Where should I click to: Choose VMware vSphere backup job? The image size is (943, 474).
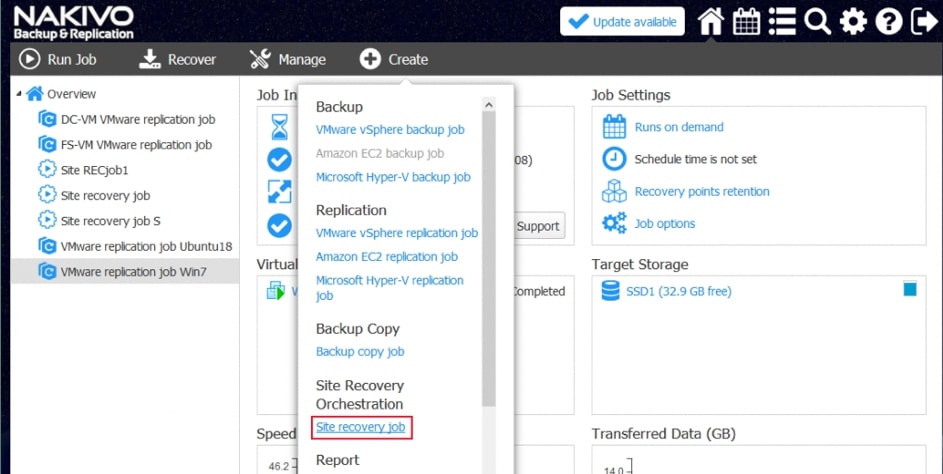(x=390, y=130)
